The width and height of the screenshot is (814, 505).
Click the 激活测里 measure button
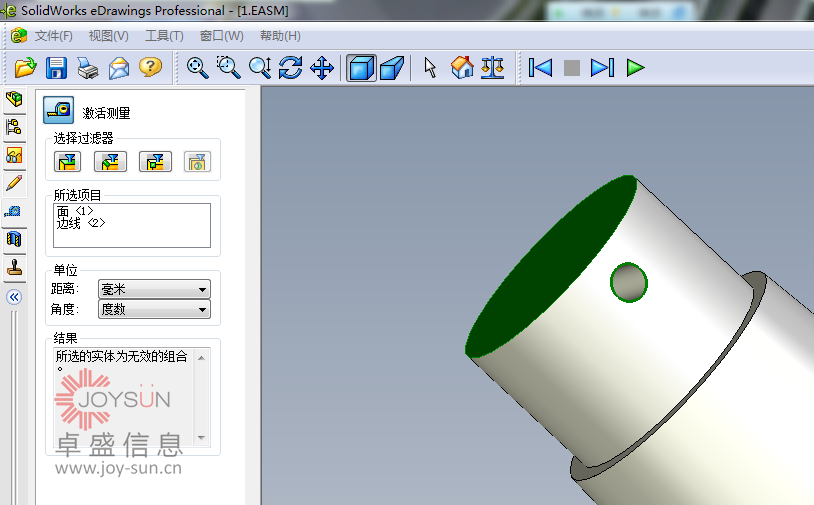tap(58, 110)
